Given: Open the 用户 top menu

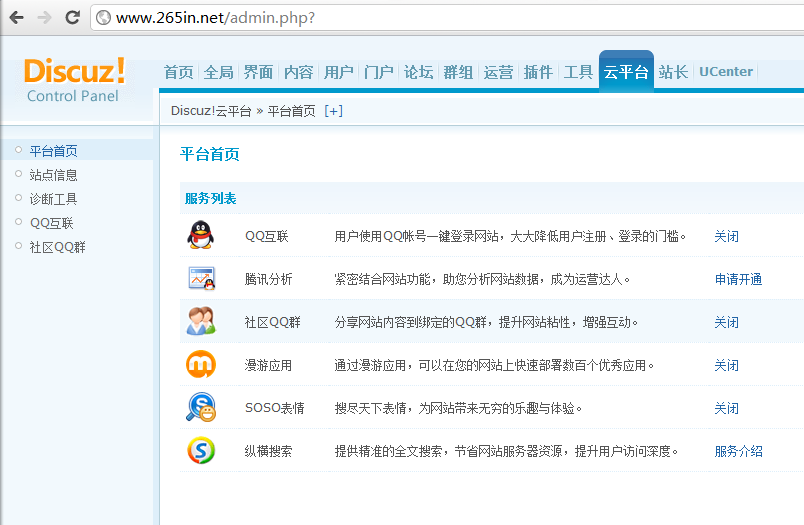Looking at the screenshot, I should pos(338,72).
